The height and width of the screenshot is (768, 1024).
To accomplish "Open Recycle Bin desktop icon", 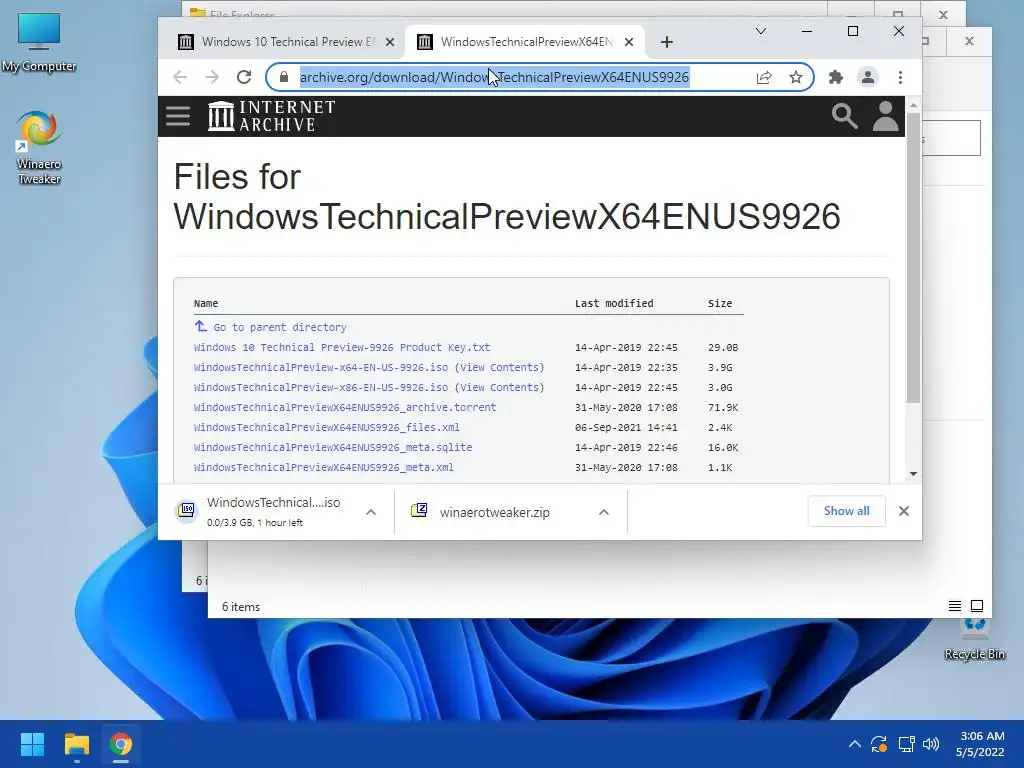I will tap(974, 639).
